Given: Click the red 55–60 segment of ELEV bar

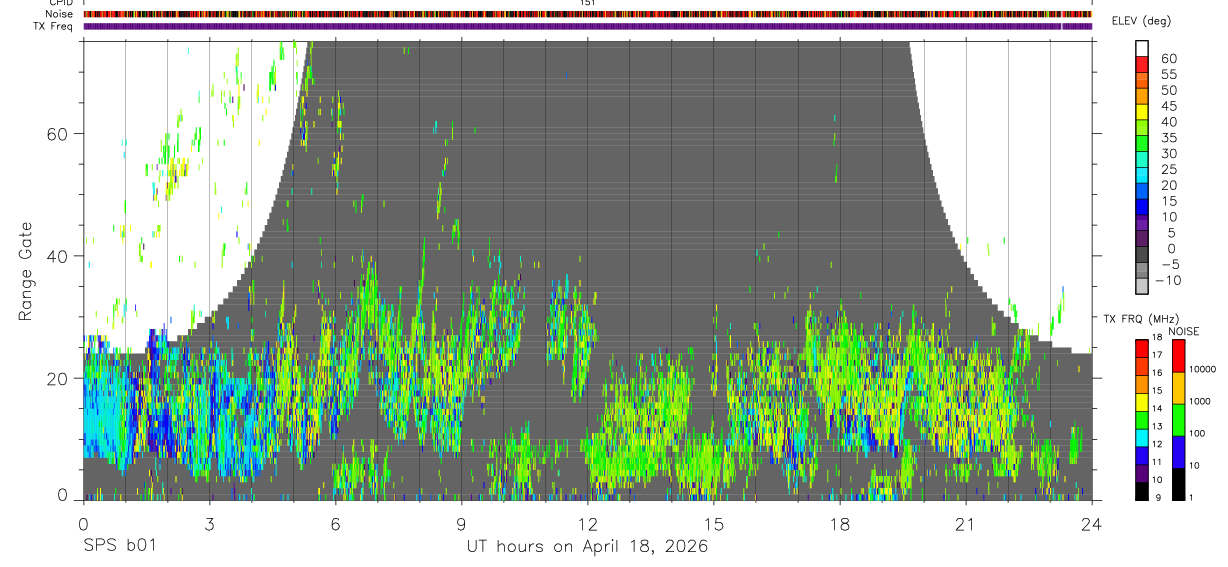Looking at the screenshot, I should tap(1142, 66).
